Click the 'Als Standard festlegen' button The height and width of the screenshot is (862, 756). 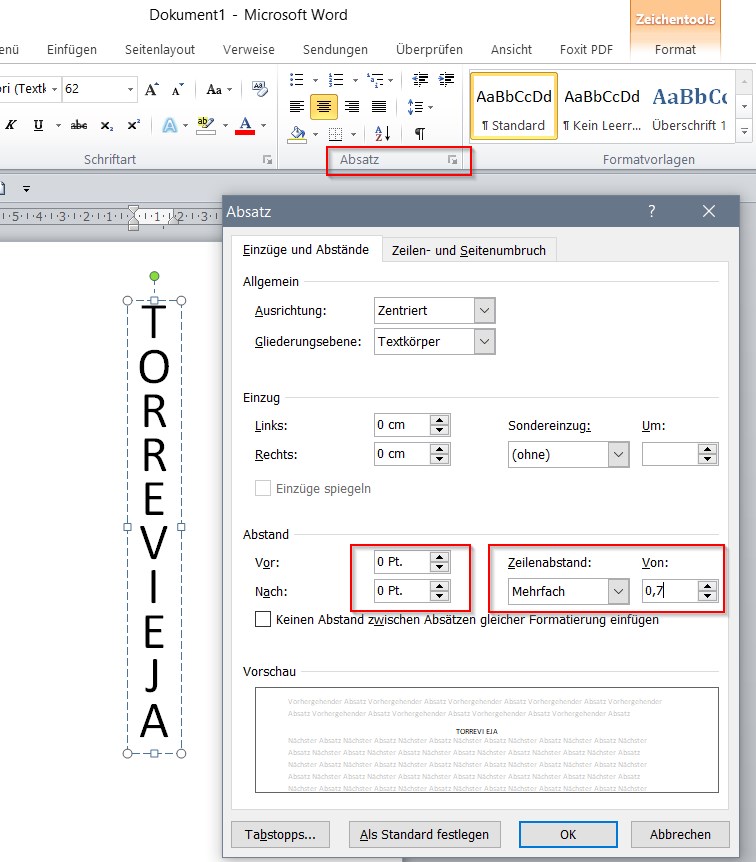(426, 834)
